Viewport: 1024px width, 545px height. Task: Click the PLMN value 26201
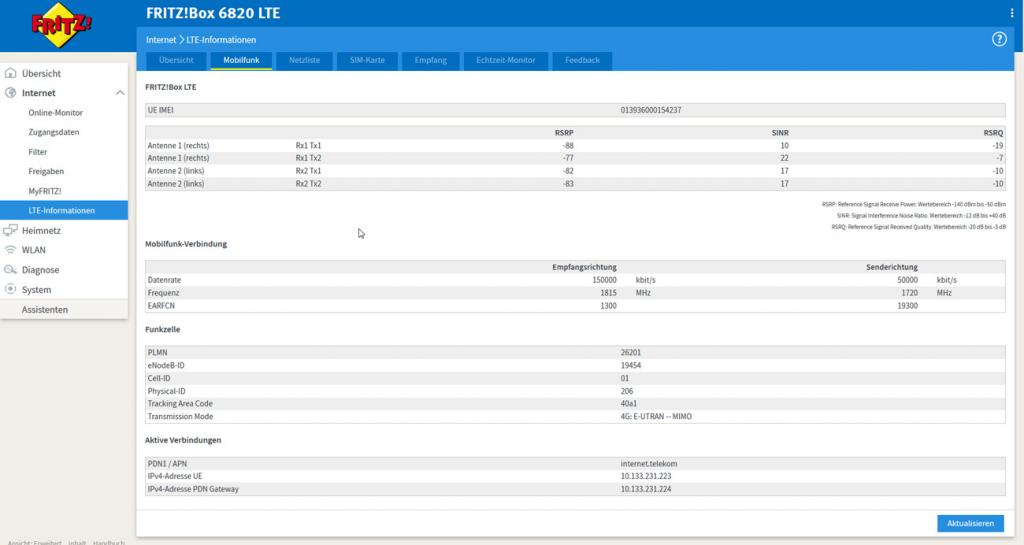pos(630,352)
